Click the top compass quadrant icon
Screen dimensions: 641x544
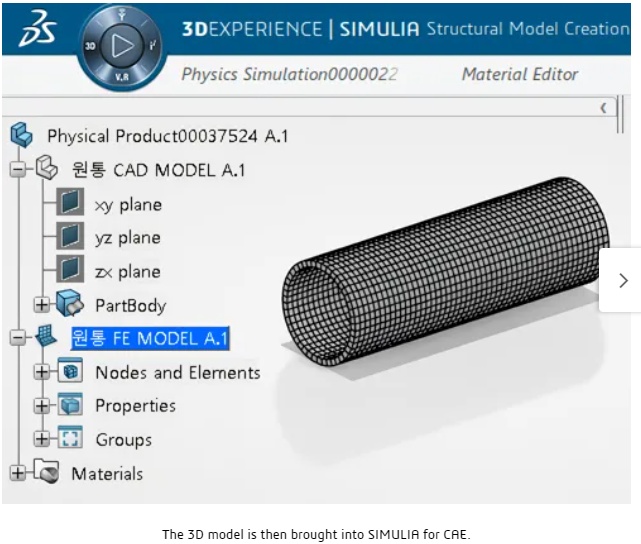(x=121, y=15)
